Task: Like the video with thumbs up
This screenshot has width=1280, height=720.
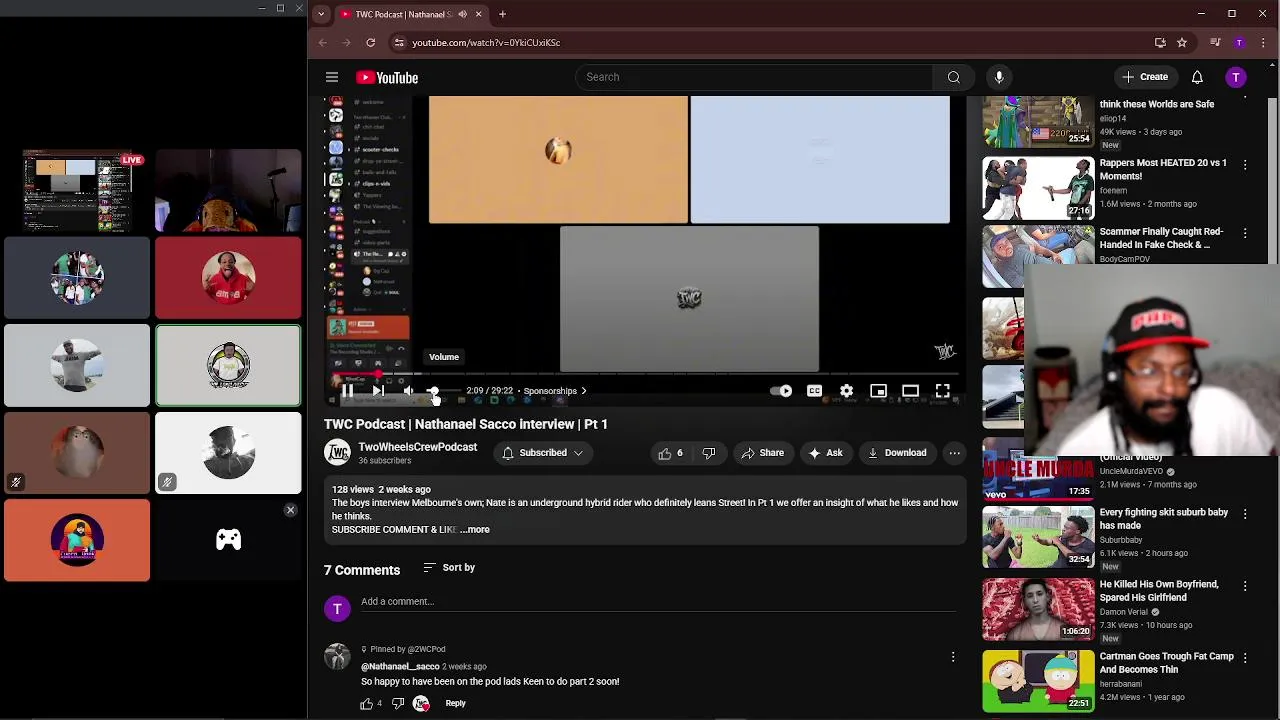Action: (x=671, y=453)
